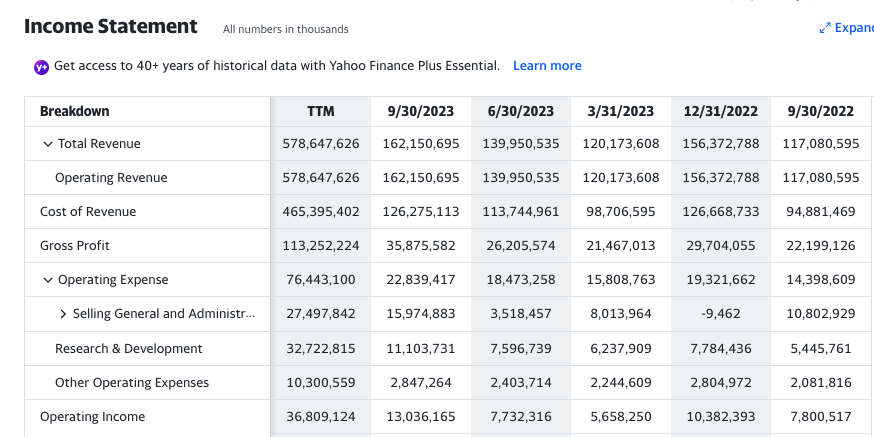This screenshot has width=874, height=437.
Task: Click the Operating Revenue row label
Action: coord(111,178)
